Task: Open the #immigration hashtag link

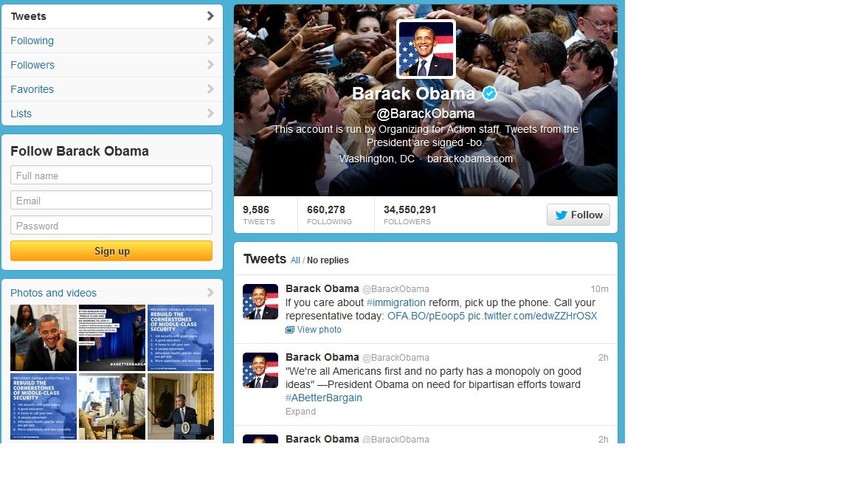Action: pyautogui.click(x=396, y=303)
